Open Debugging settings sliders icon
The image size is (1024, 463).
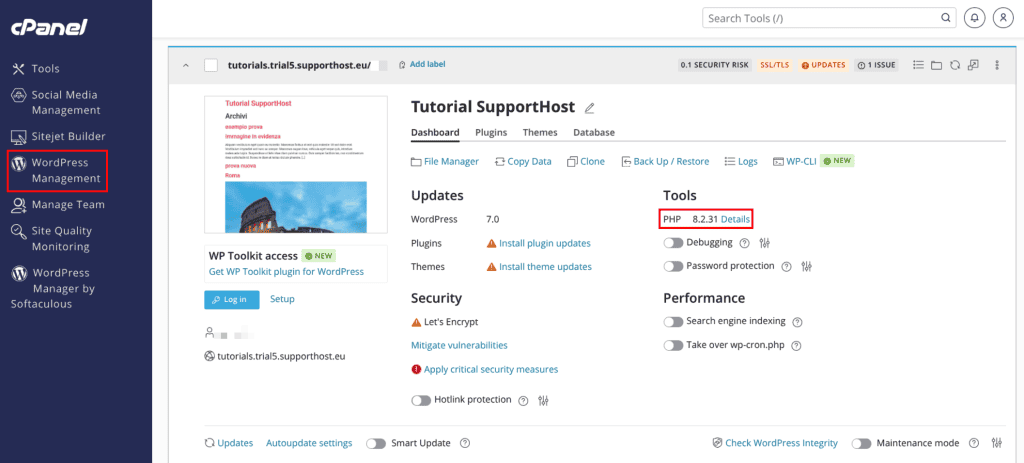tap(765, 243)
